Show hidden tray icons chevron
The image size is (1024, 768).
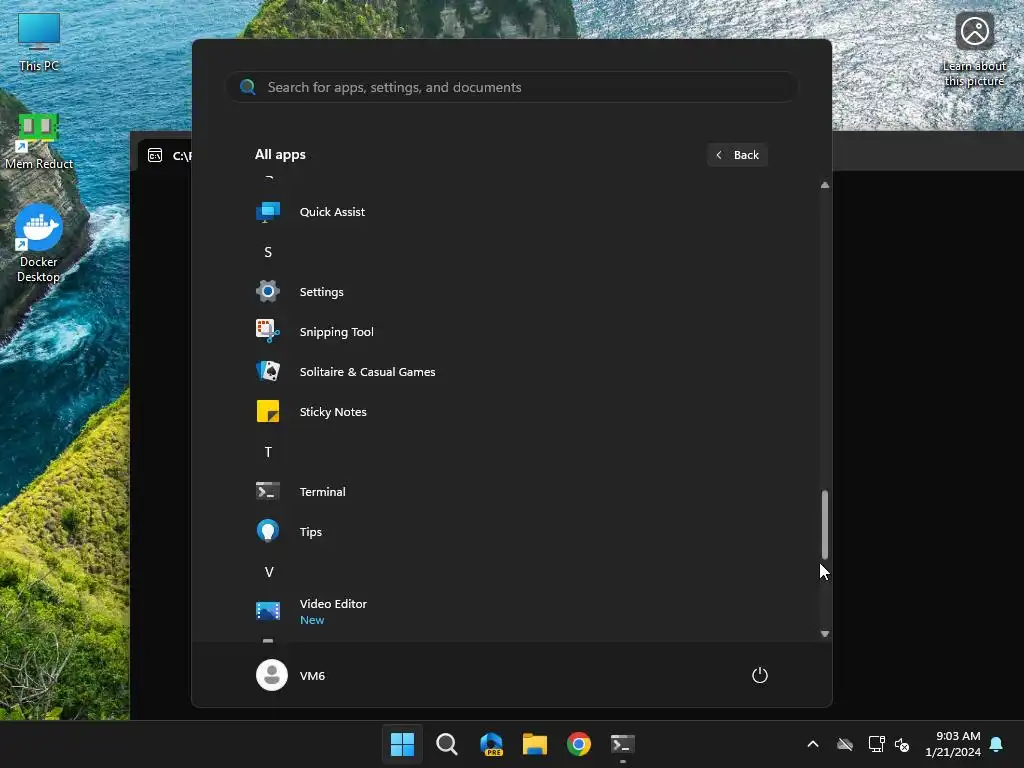click(813, 744)
